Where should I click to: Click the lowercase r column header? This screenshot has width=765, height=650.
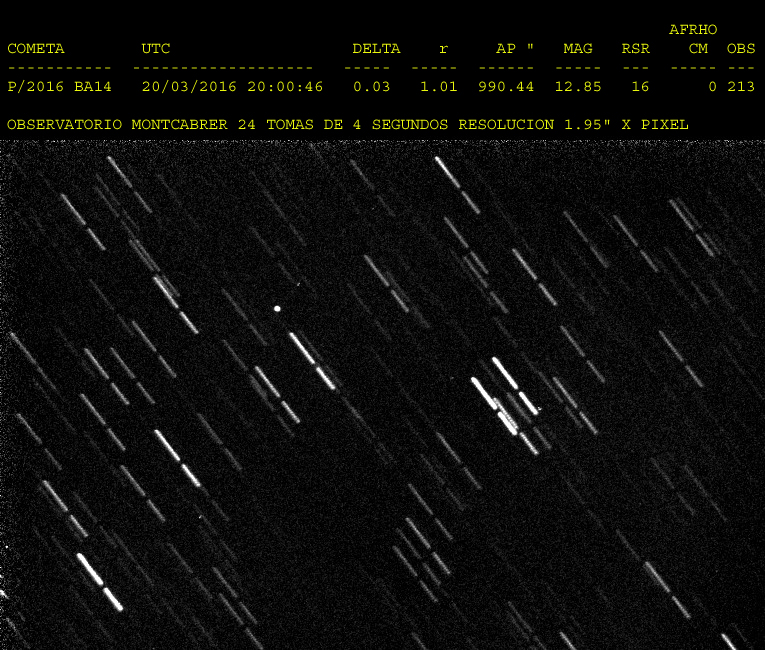point(443,49)
